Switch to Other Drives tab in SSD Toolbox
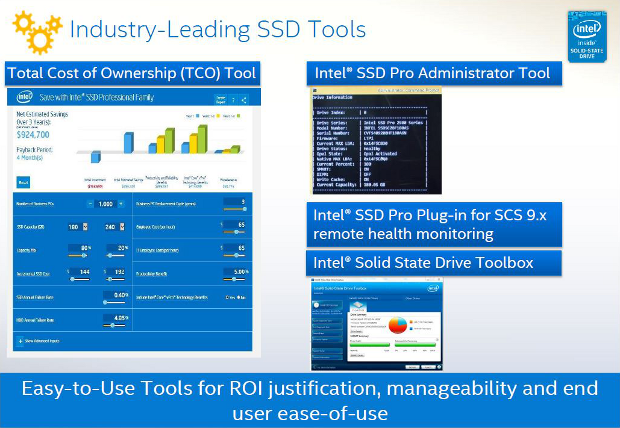Screen dimensions: 620x428 pos(412,298)
